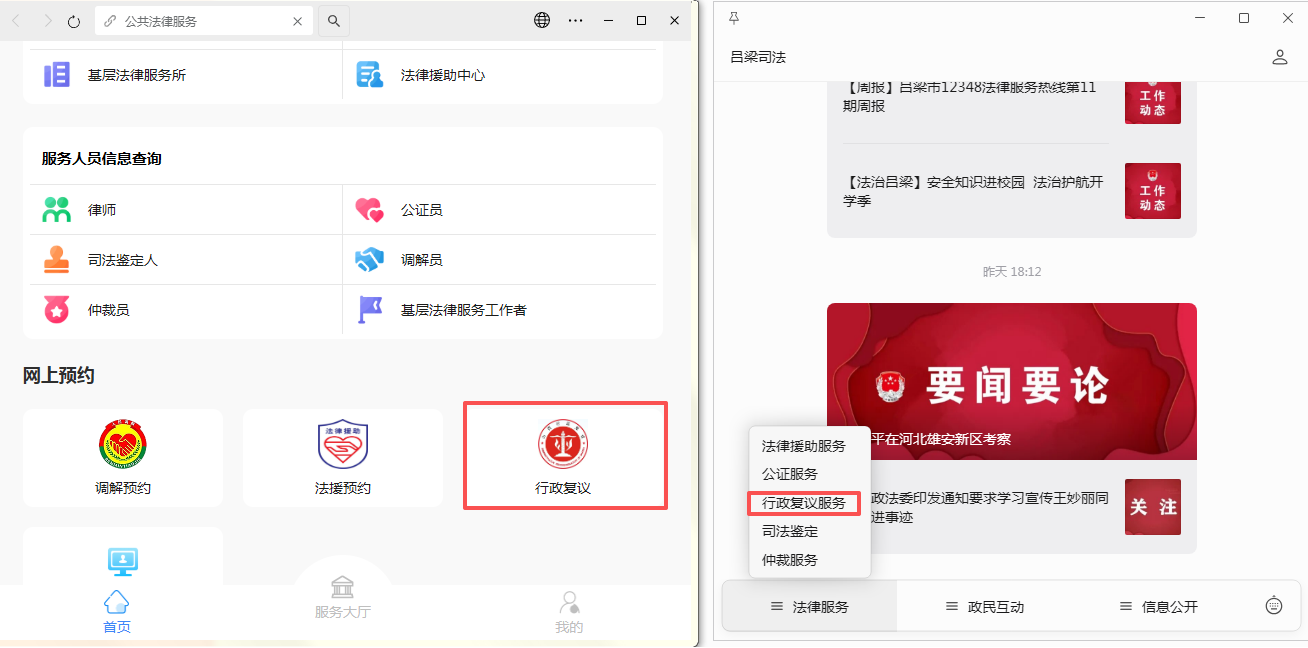Switch to the 我的 tab
This screenshot has height=648, width=1308.
(569, 612)
